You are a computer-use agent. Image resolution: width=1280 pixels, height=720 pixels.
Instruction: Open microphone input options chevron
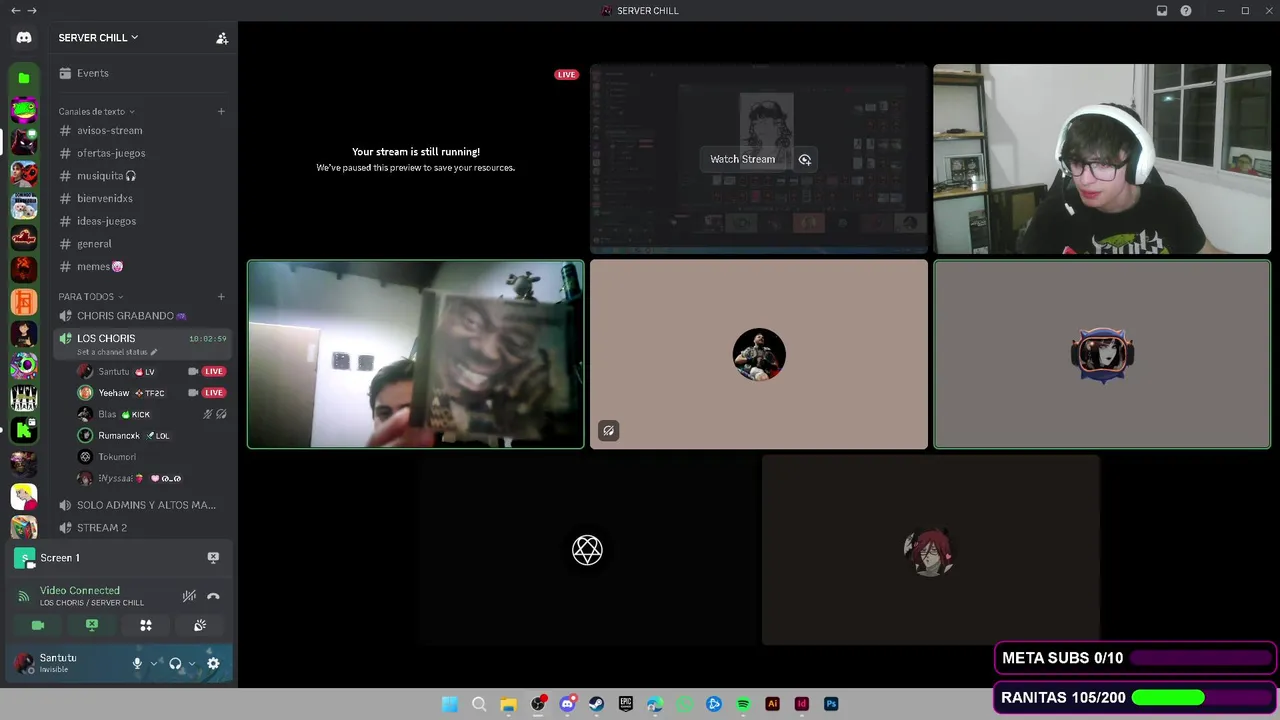point(153,663)
